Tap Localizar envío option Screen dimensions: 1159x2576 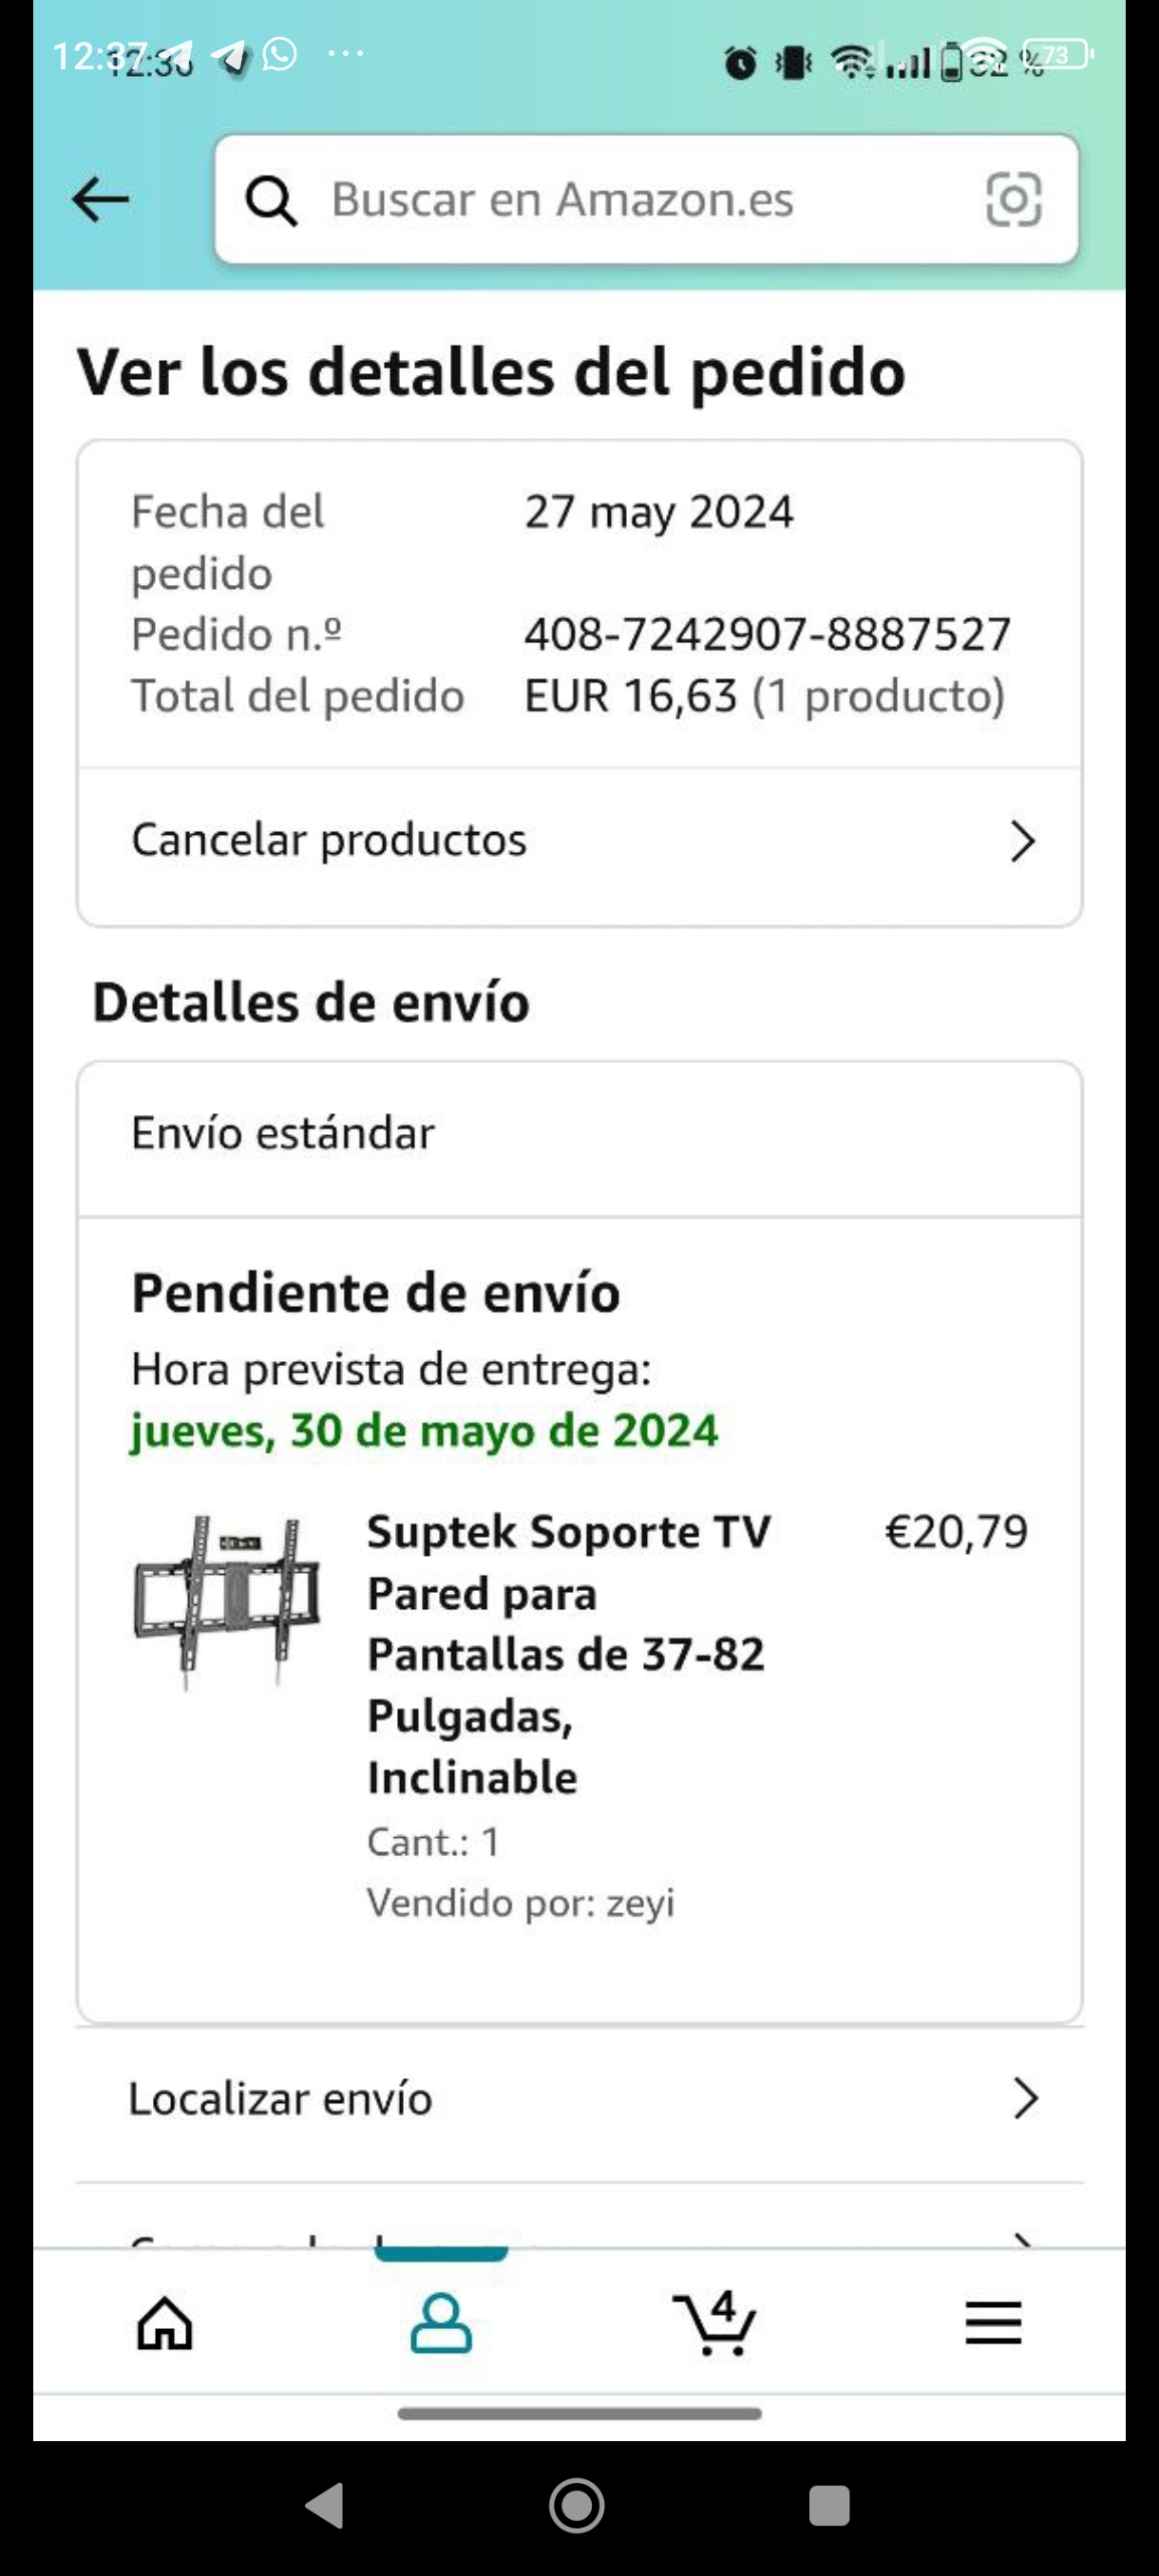coord(281,2098)
